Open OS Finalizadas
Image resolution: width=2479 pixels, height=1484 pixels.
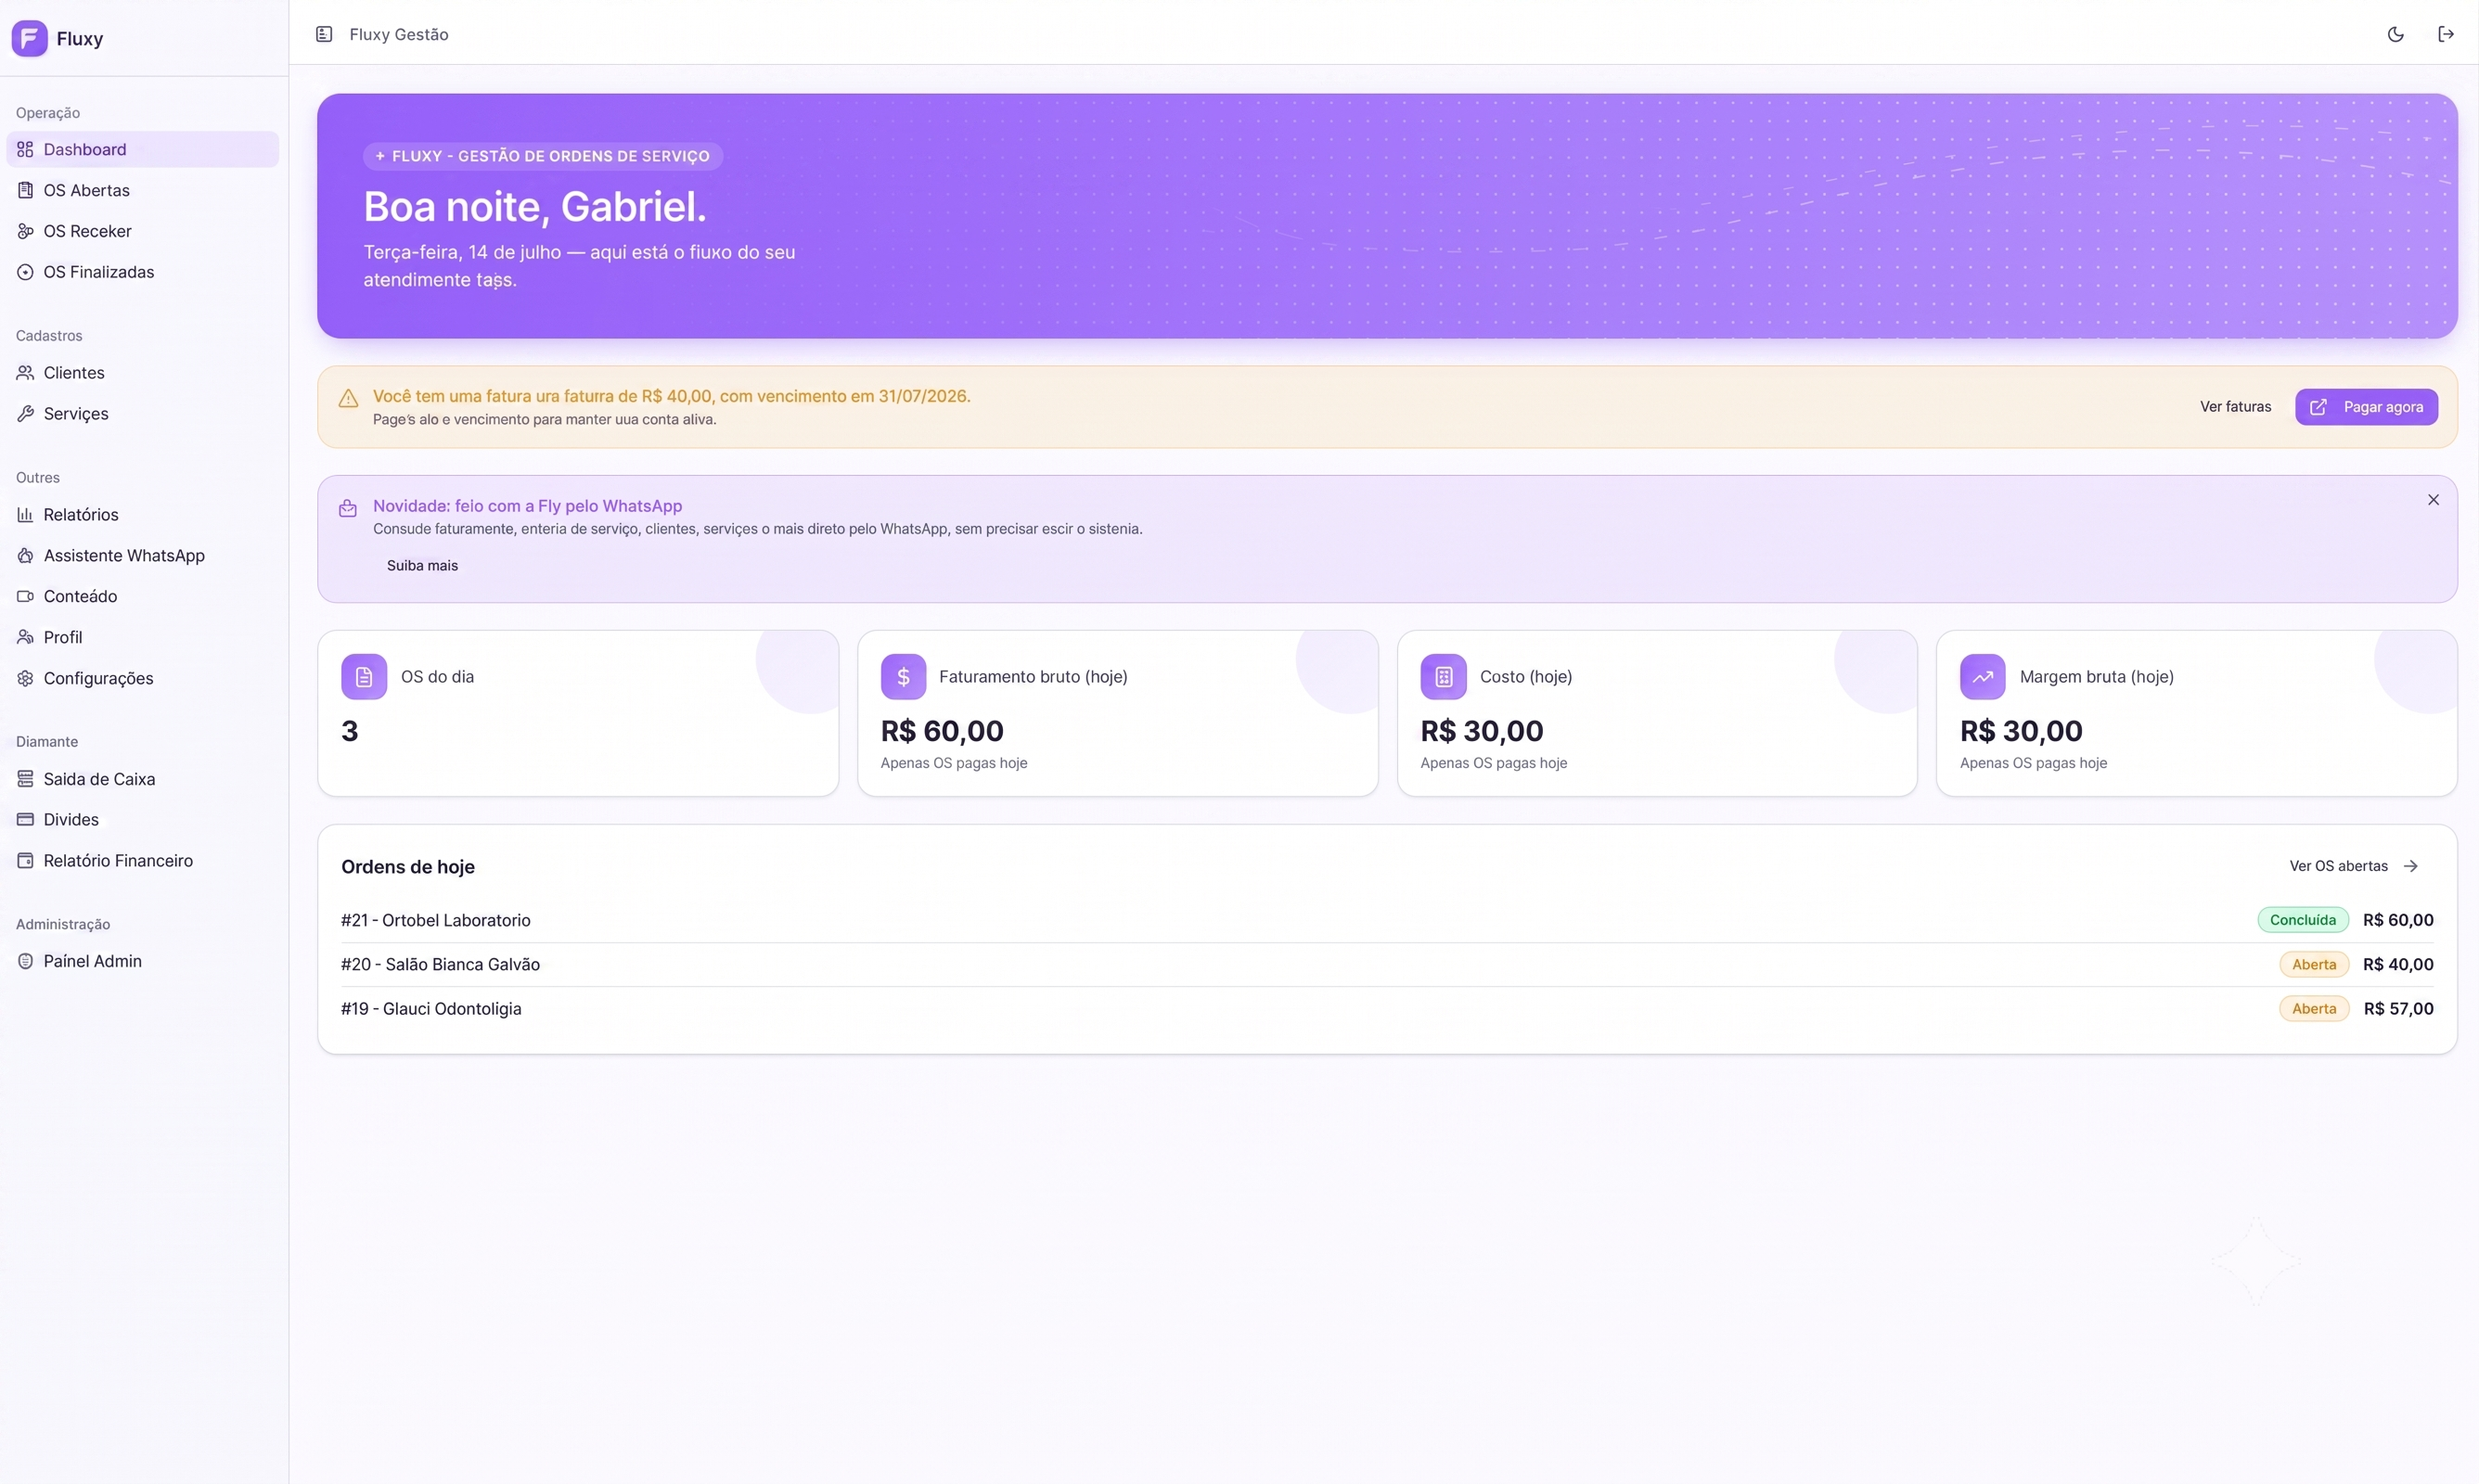pos(142,272)
